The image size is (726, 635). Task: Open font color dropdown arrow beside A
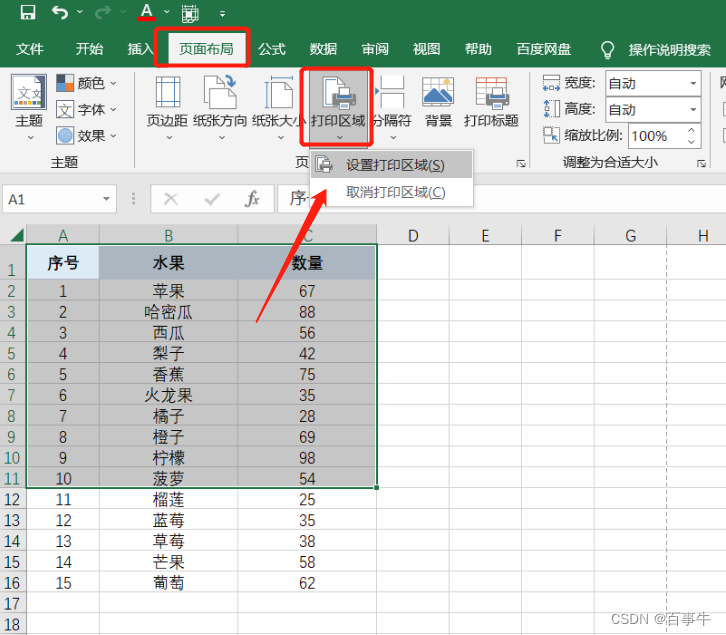click(x=167, y=12)
